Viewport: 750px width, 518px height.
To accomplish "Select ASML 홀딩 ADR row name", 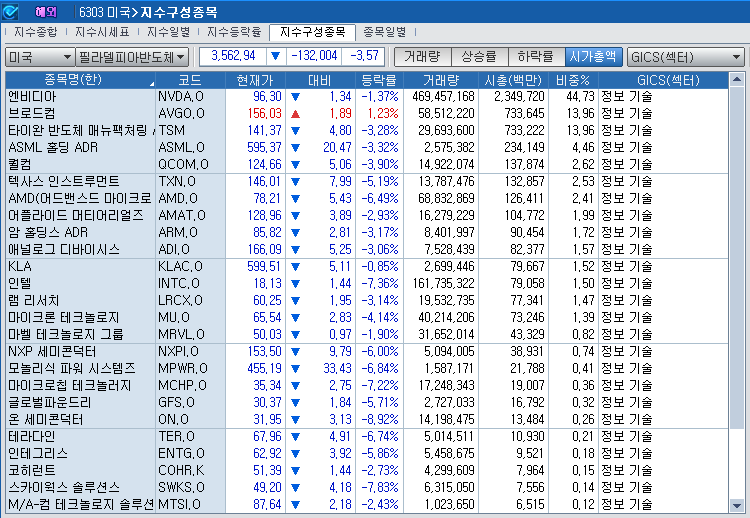I will (x=53, y=147).
